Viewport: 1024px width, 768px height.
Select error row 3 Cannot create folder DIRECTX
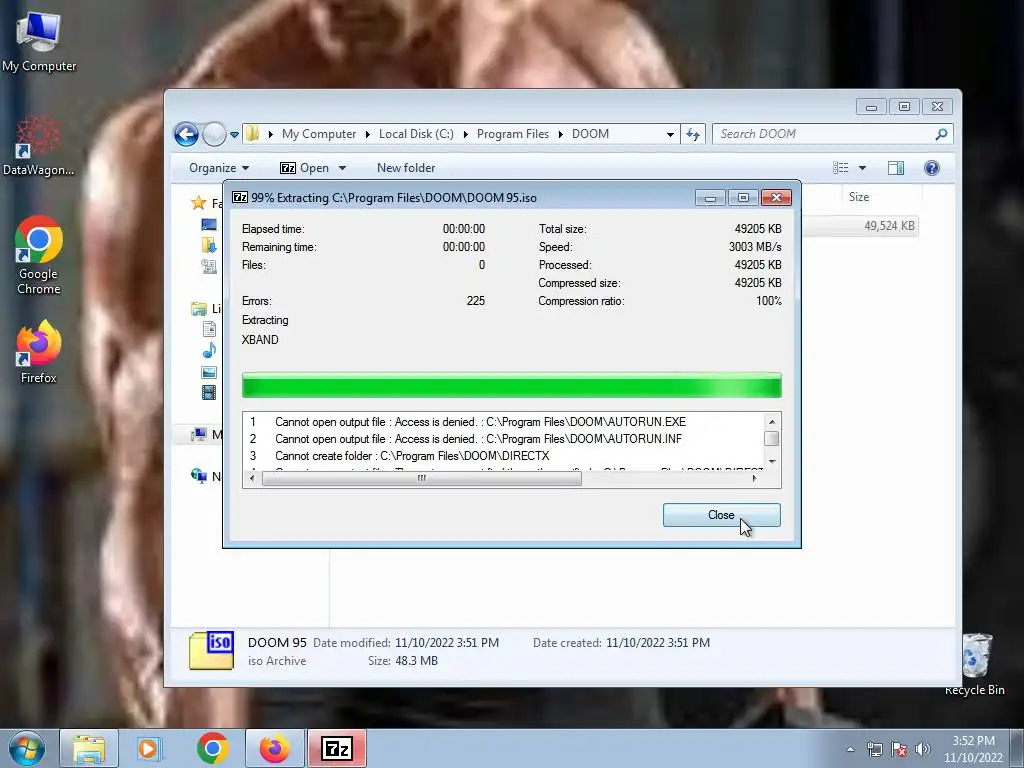click(504, 456)
